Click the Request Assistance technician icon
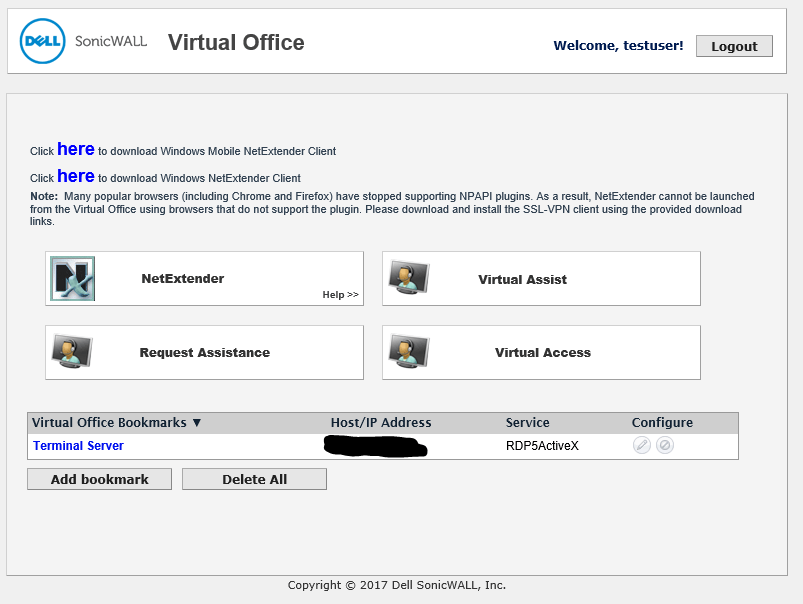 click(x=72, y=351)
